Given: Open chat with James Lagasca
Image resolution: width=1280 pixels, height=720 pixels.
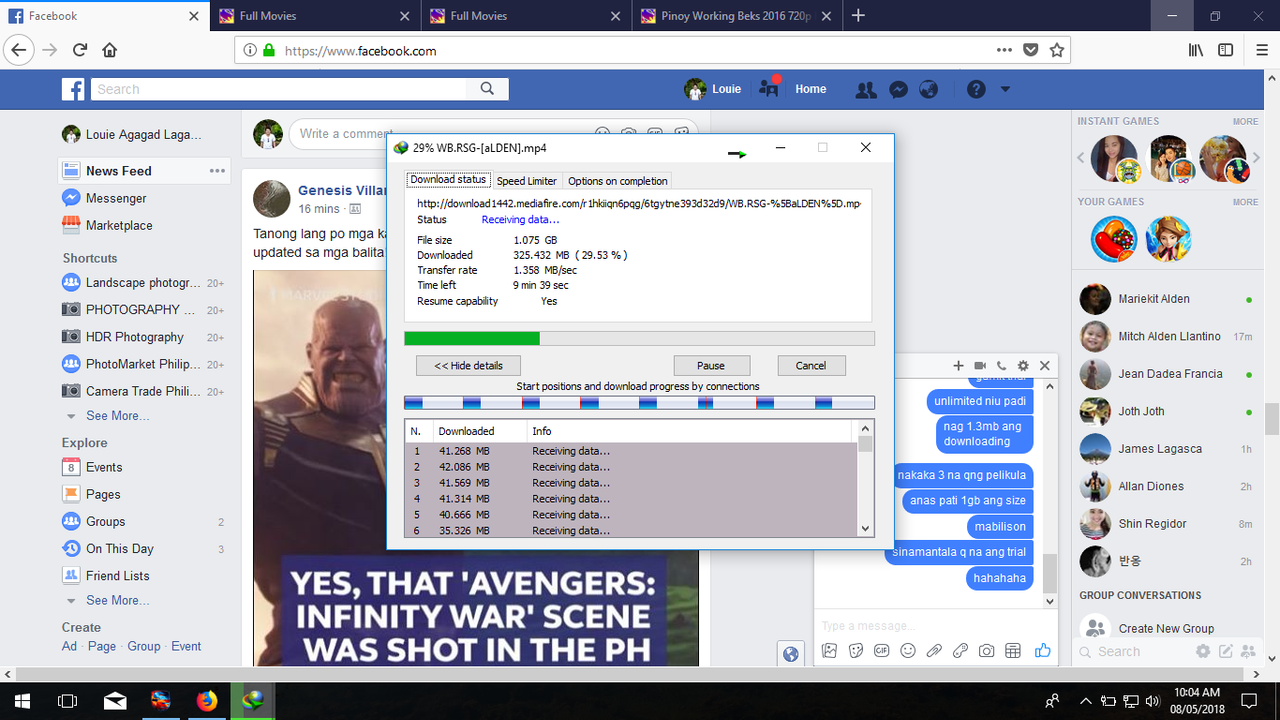Looking at the screenshot, I should (x=1166, y=449).
